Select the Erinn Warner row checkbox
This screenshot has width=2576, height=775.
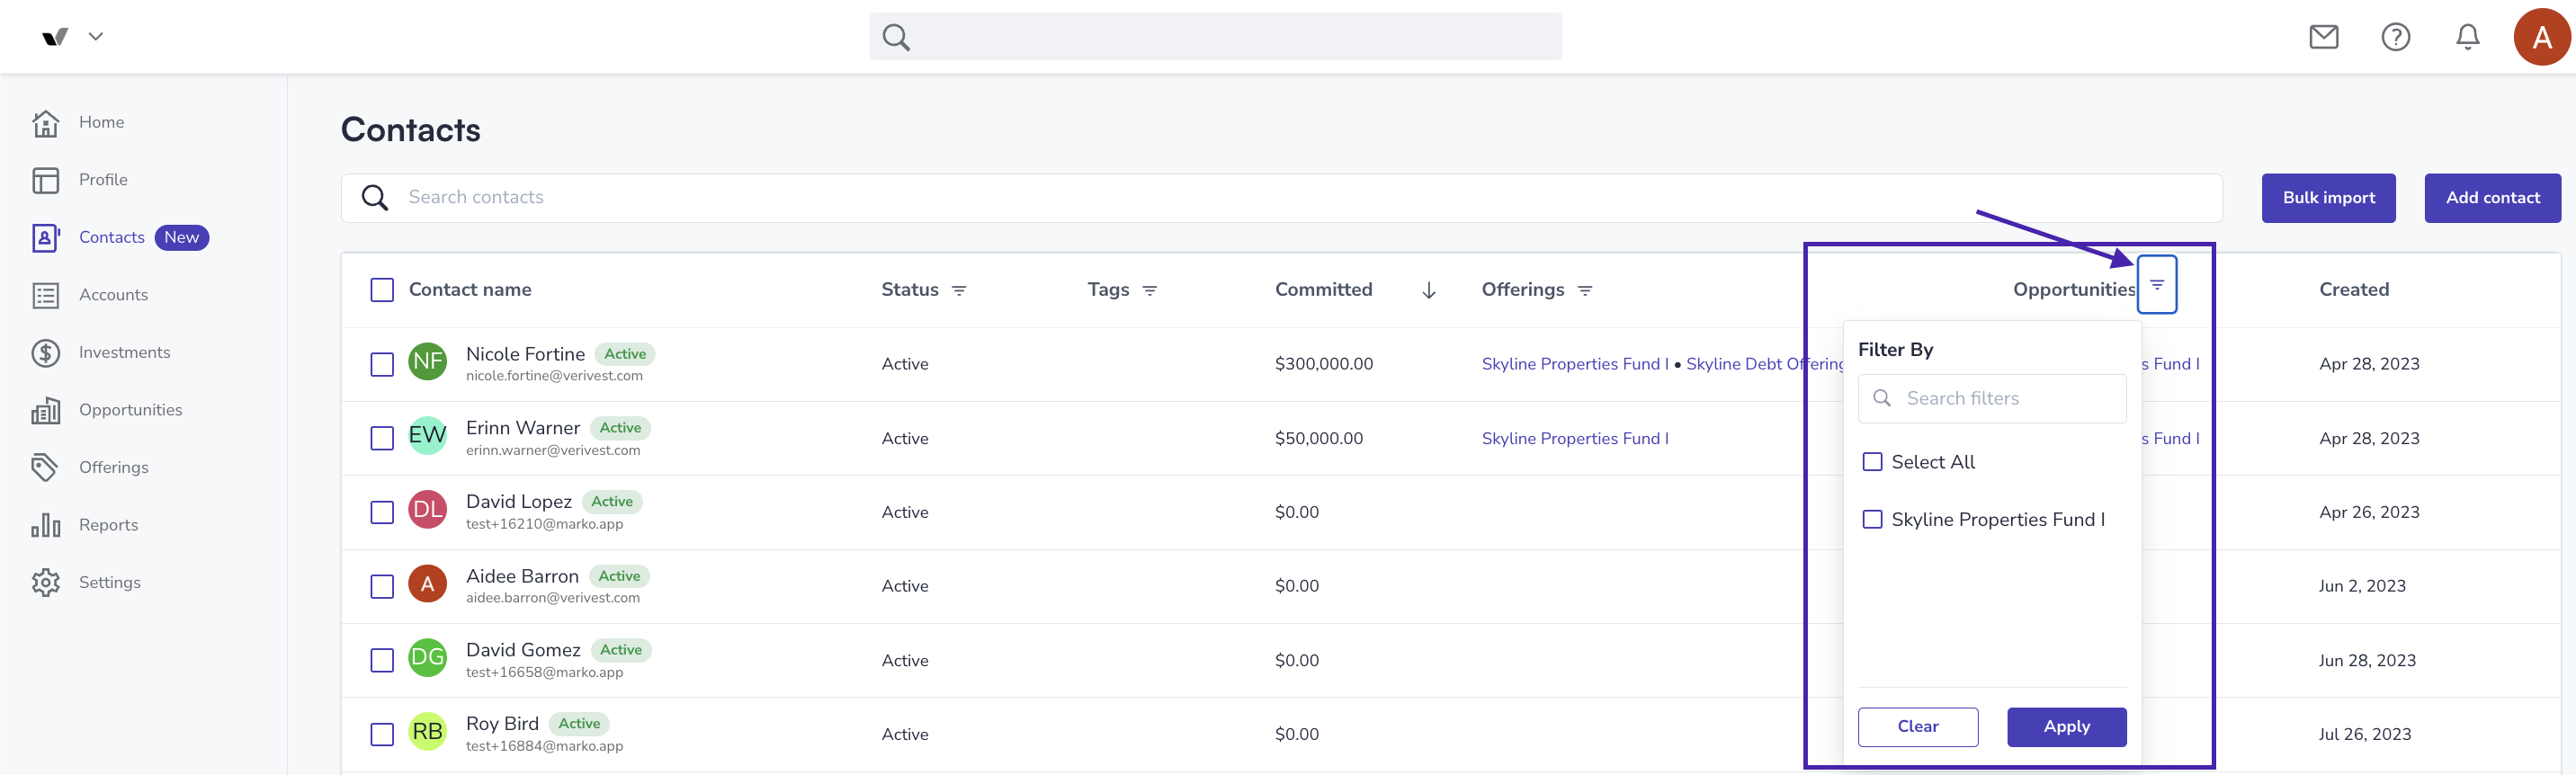(382, 438)
